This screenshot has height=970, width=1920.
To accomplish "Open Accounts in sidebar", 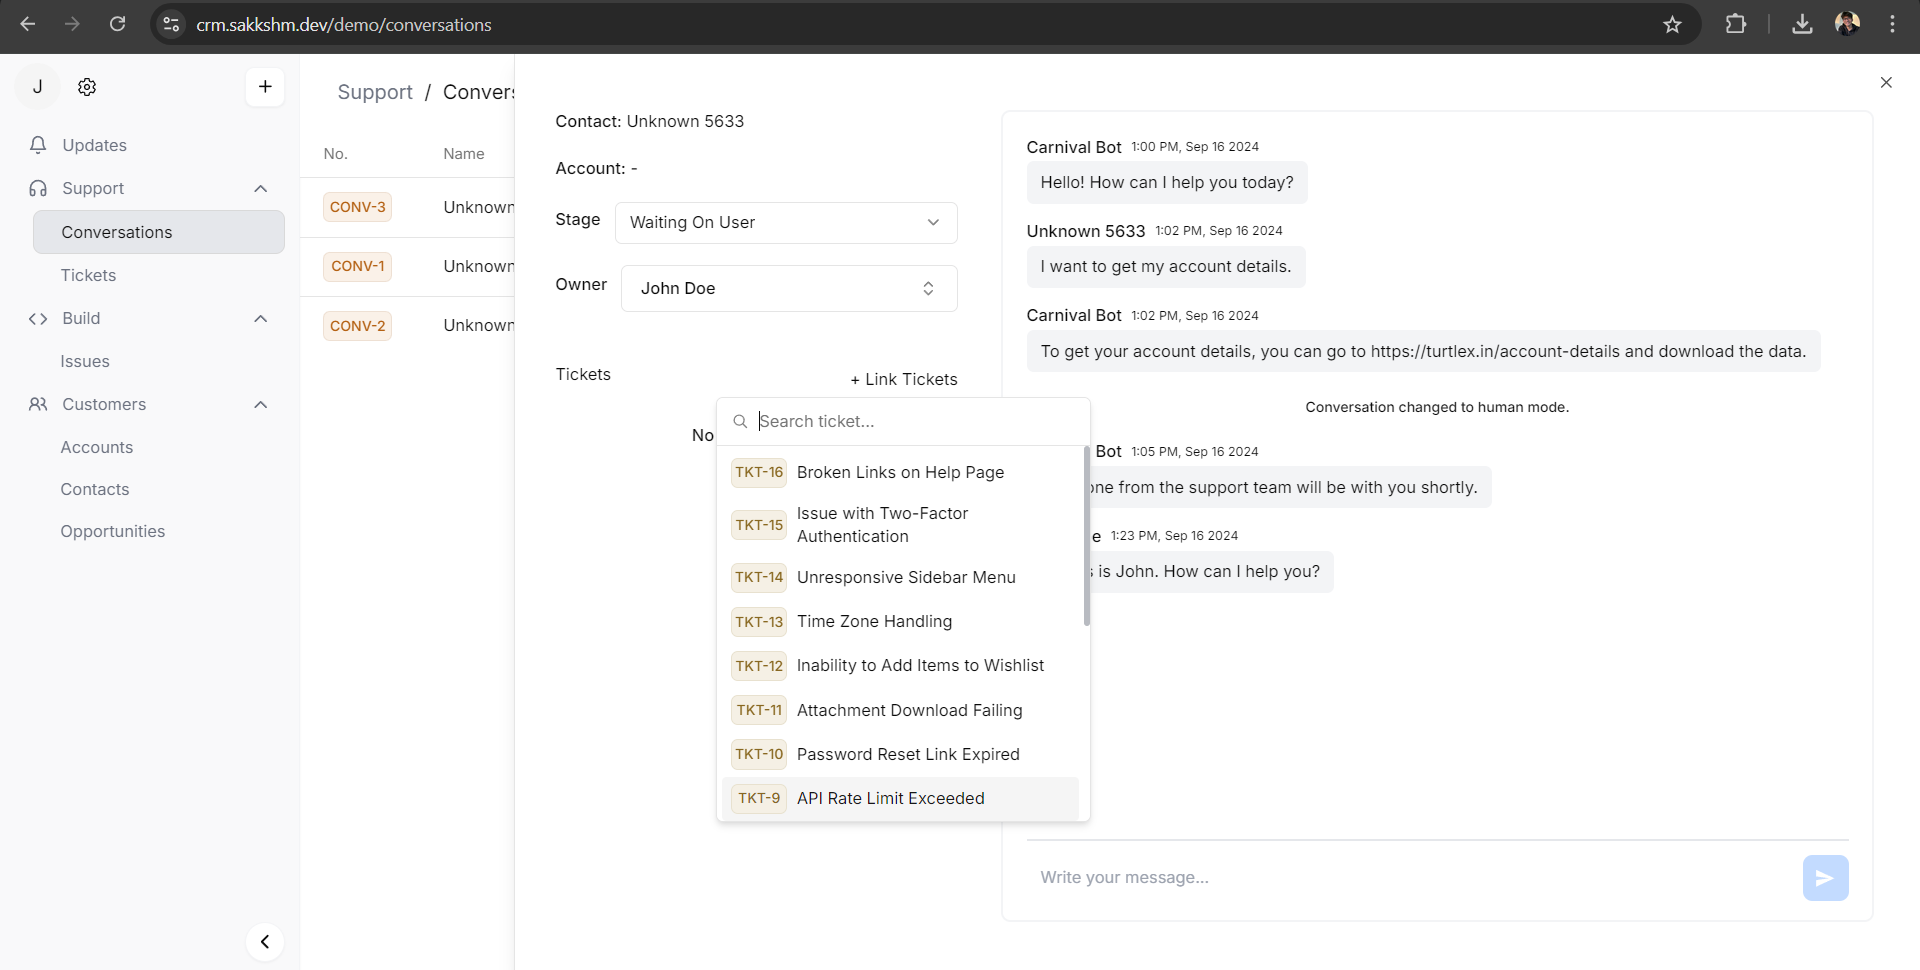I will (x=96, y=447).
